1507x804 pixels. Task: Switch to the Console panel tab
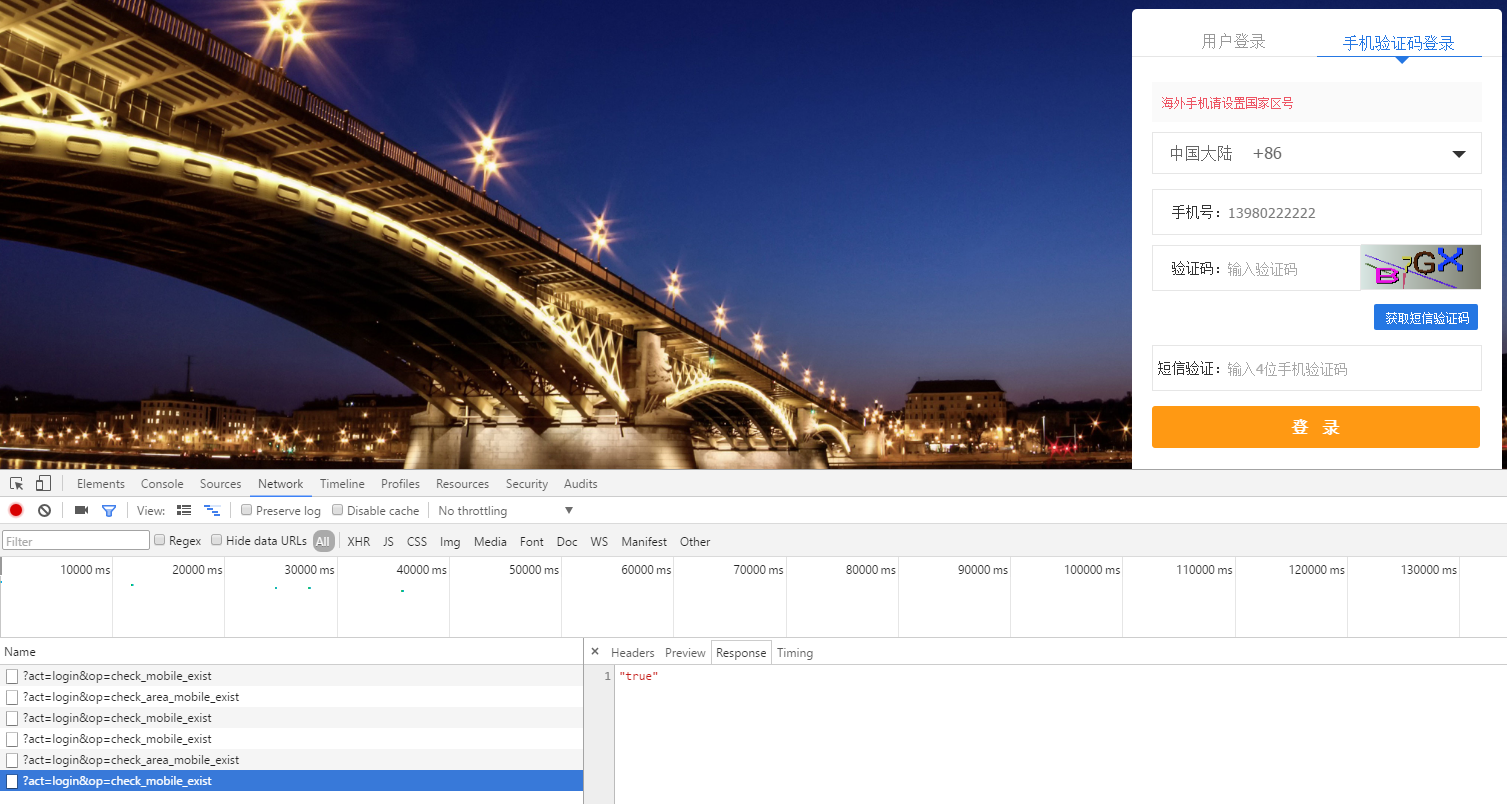click(162, 484)
